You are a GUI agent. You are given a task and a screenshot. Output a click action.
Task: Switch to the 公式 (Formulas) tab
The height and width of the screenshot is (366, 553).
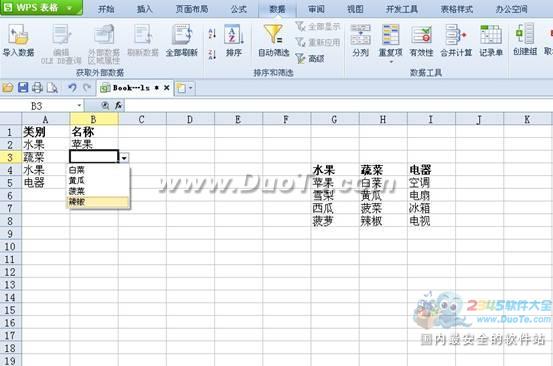[x=239, y=9]
